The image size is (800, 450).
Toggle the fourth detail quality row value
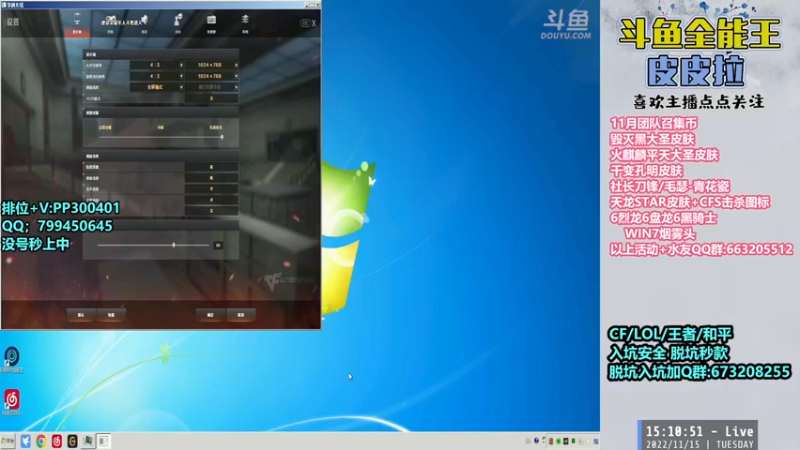point(212,200)
